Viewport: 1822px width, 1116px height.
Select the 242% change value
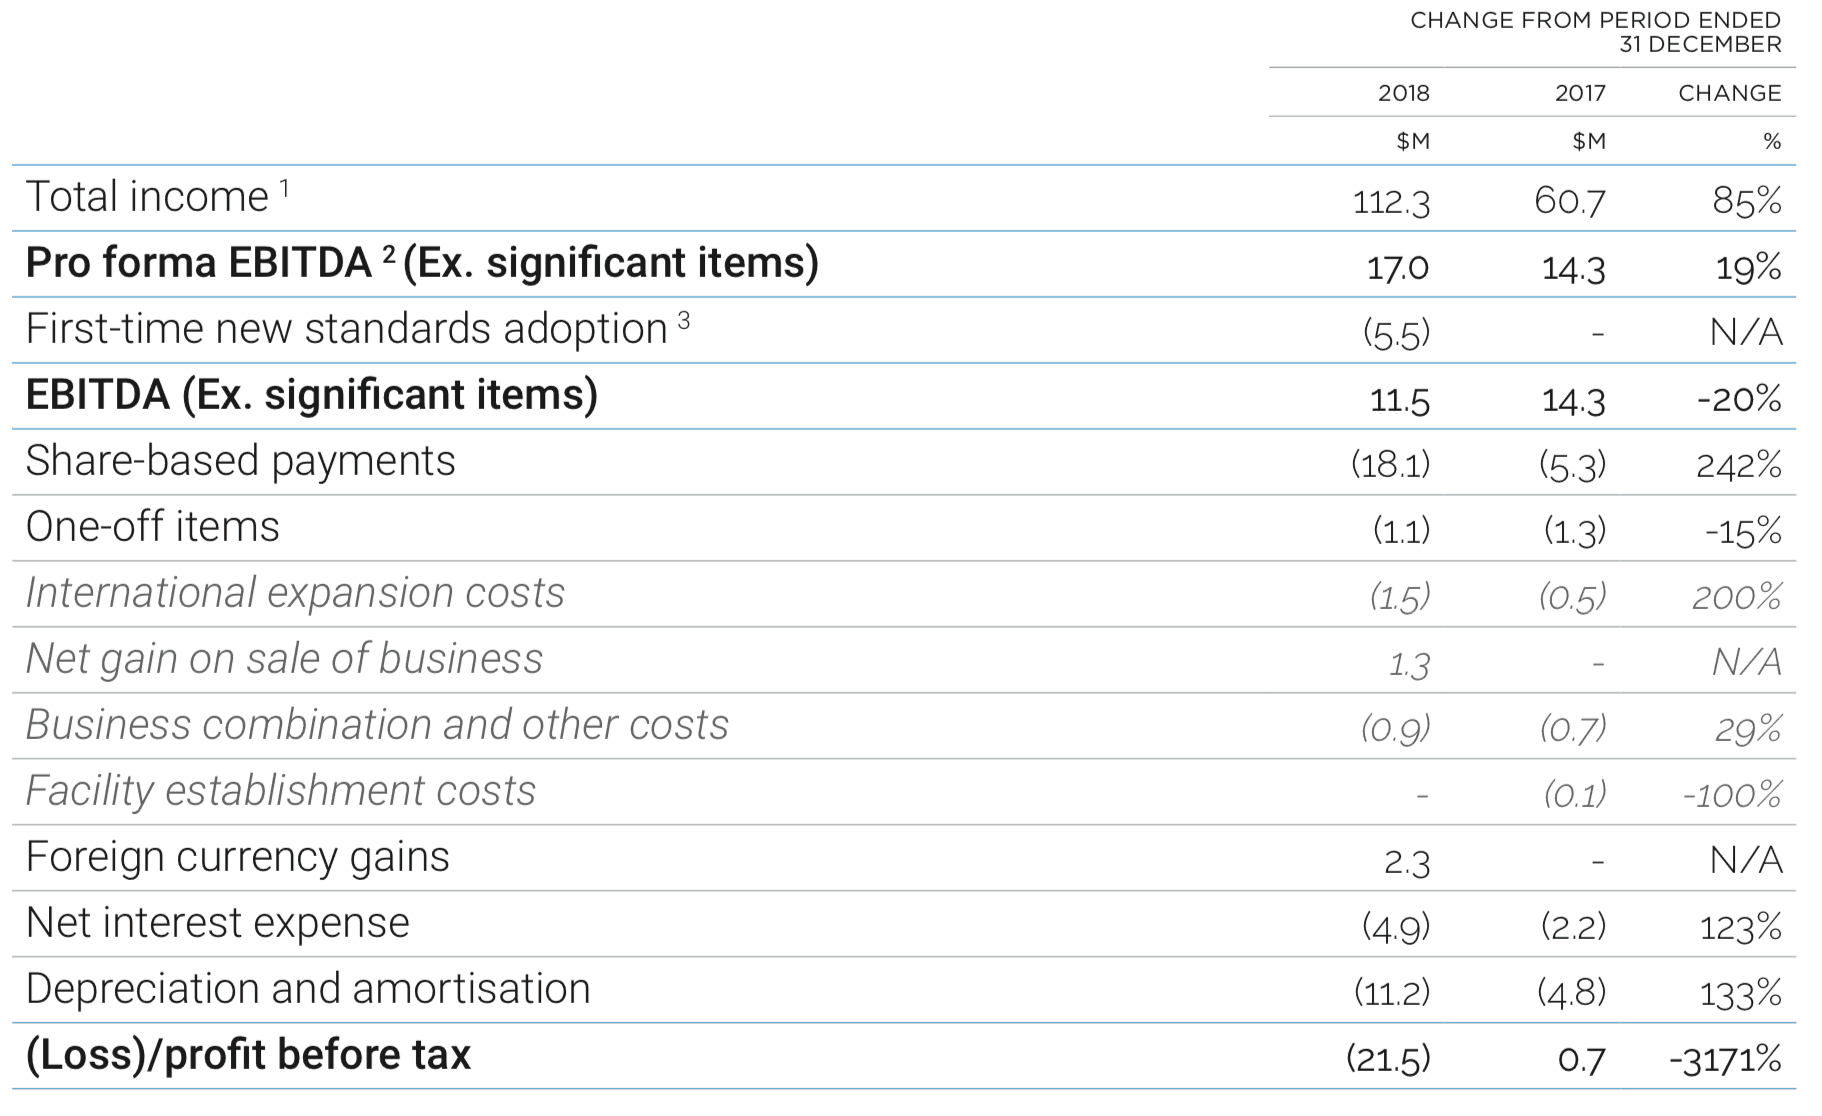pos(1738,465)
